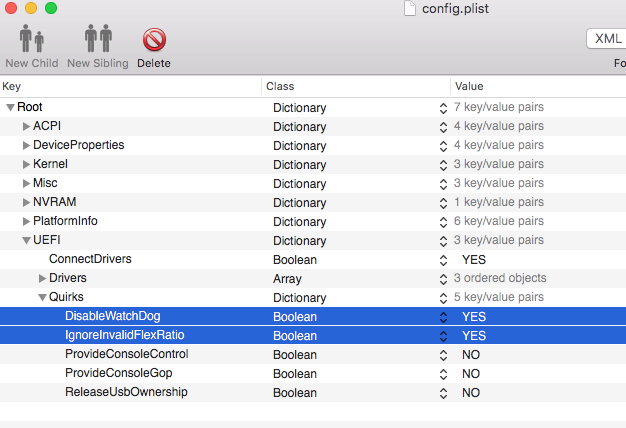Open class stepper for ConnectDrivers row
The width and height of the screenshot is (626, 428).
click(443, 260)
